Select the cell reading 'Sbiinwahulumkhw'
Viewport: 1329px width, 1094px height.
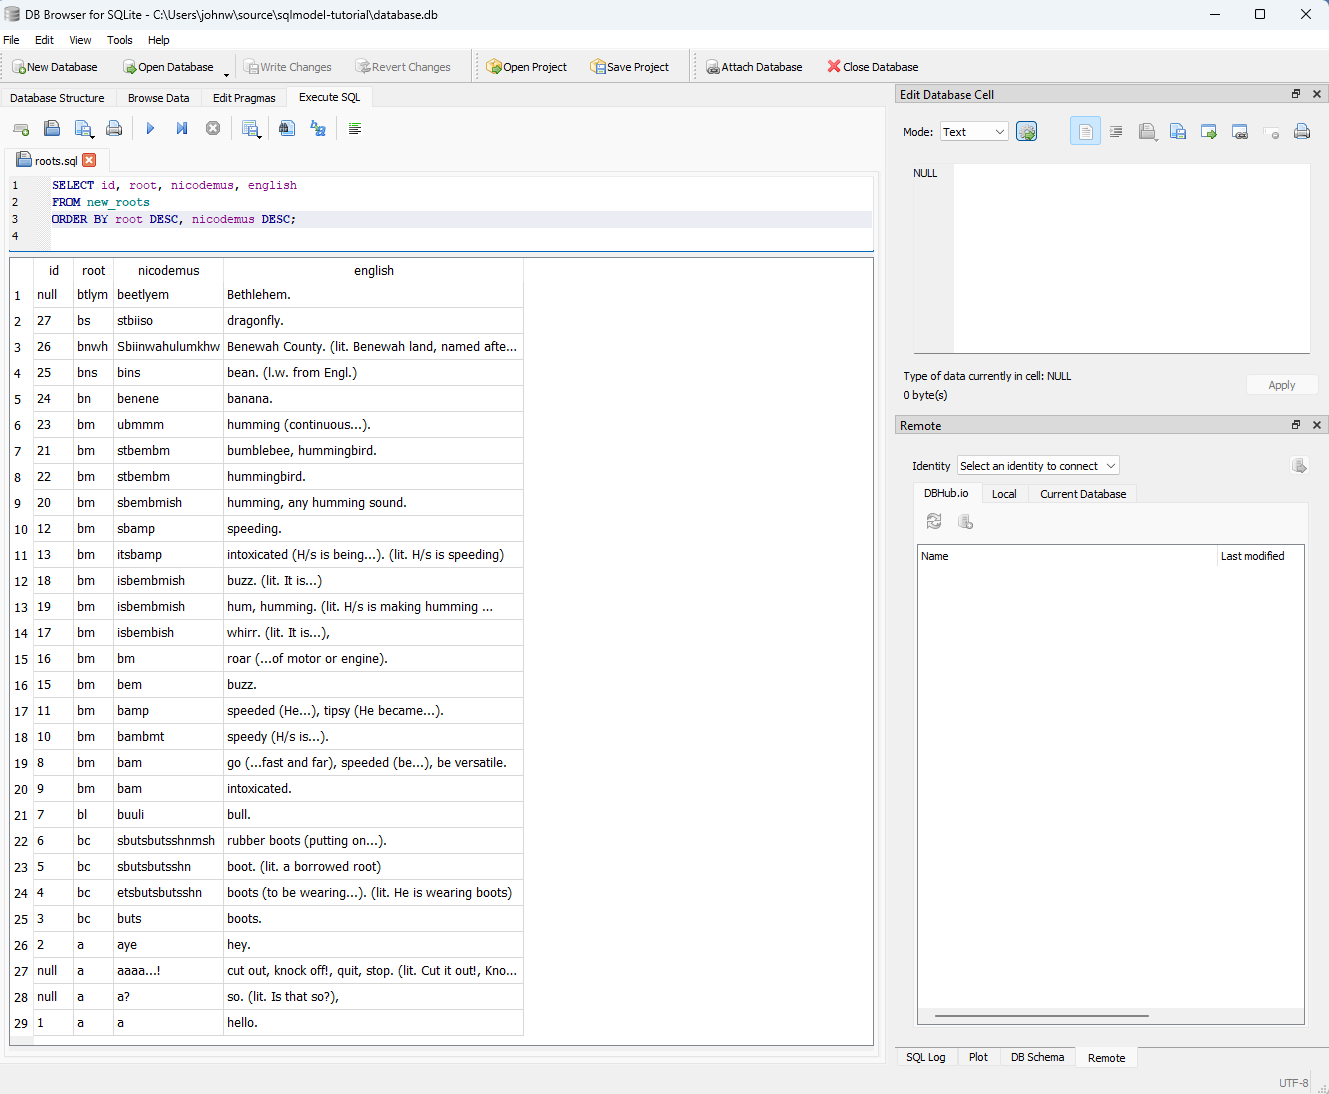click(x=168, y=347)
